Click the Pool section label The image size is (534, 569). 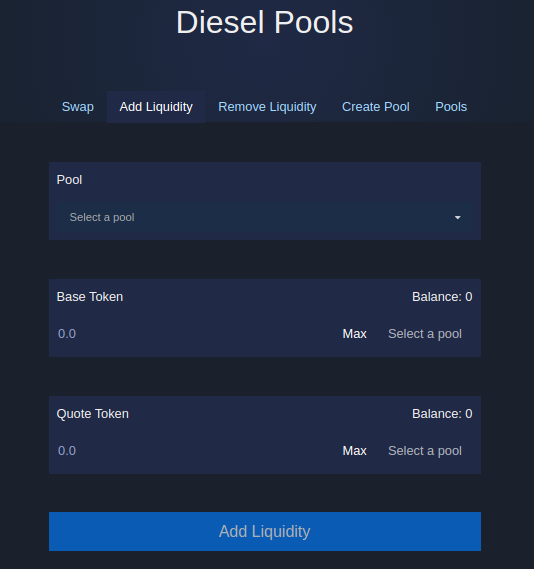[x=69, y=180]
